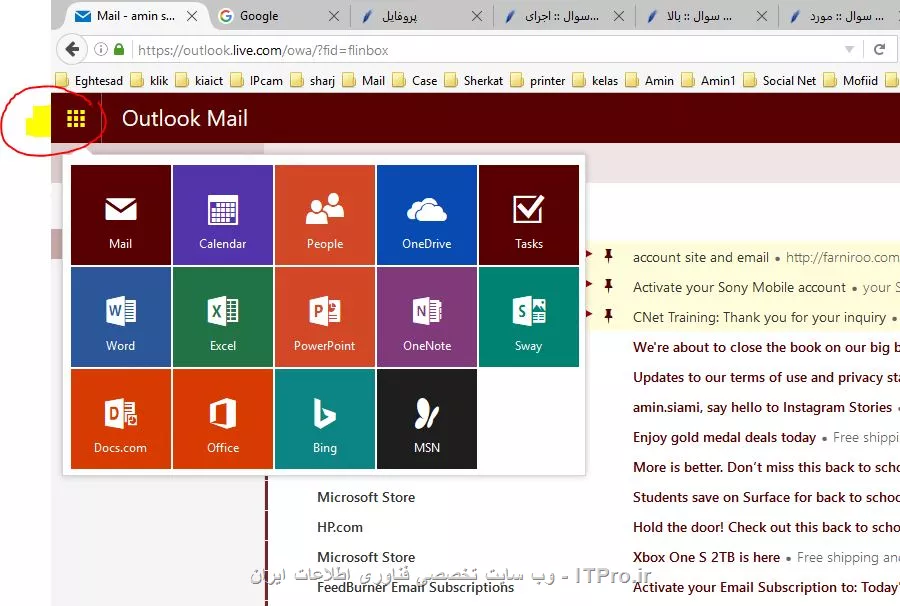Select the HP.com sender name
This screenshot has height=606, width=900.
tap(340, 527)
